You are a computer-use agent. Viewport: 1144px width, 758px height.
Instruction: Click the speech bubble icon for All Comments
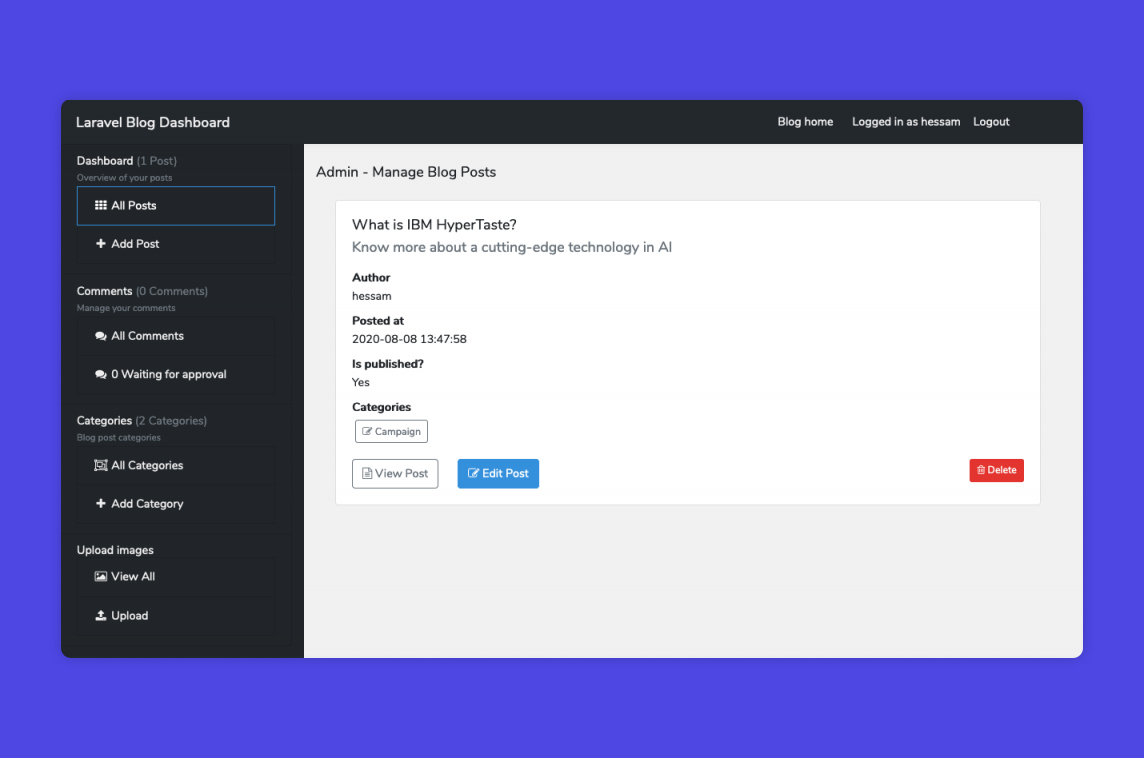[101, 336]
